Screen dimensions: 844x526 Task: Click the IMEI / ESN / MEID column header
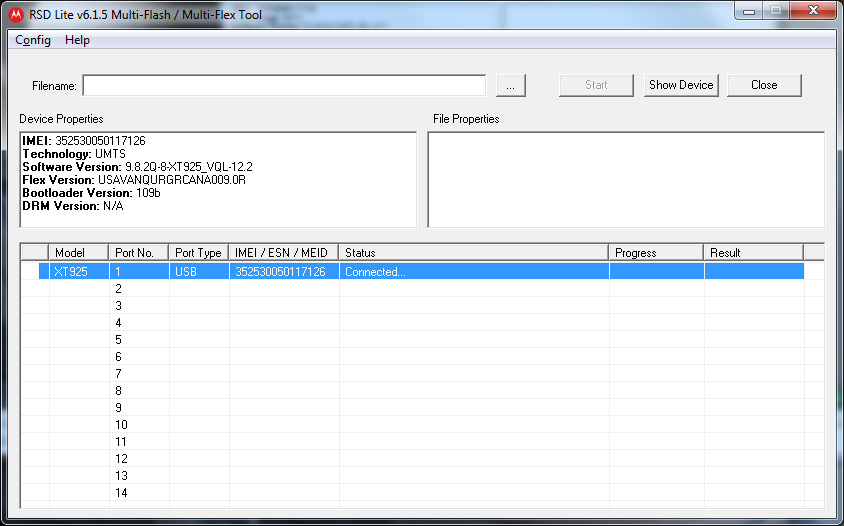(284, 253)
